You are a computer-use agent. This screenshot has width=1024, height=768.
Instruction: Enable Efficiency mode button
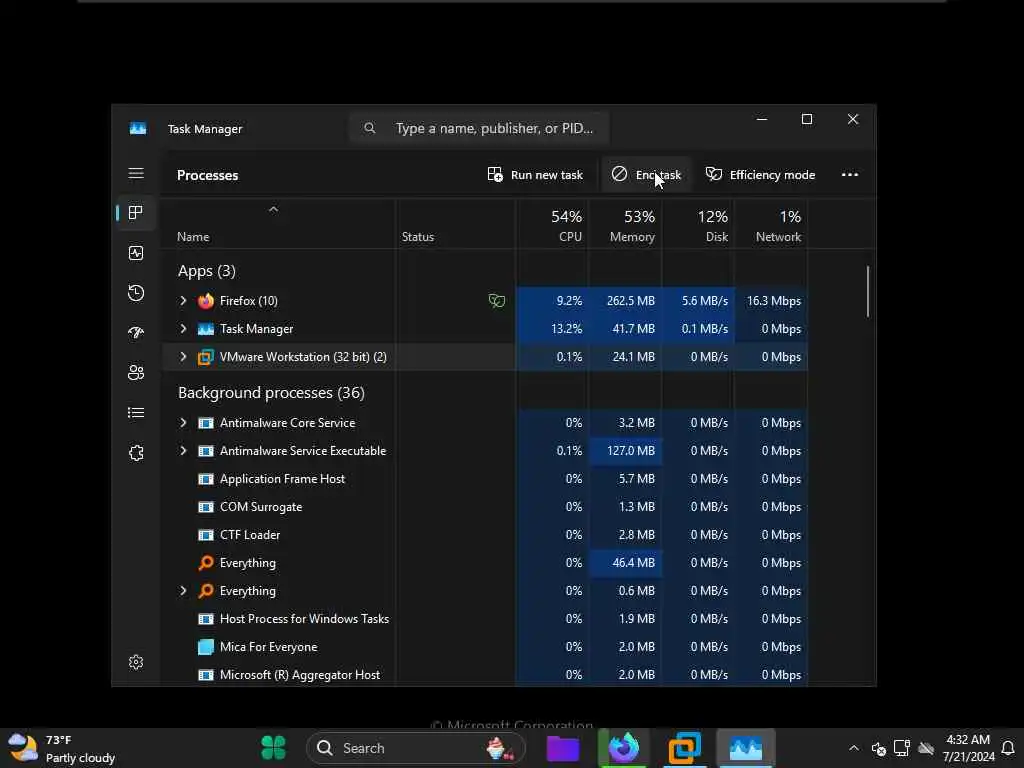coord(760,175)
